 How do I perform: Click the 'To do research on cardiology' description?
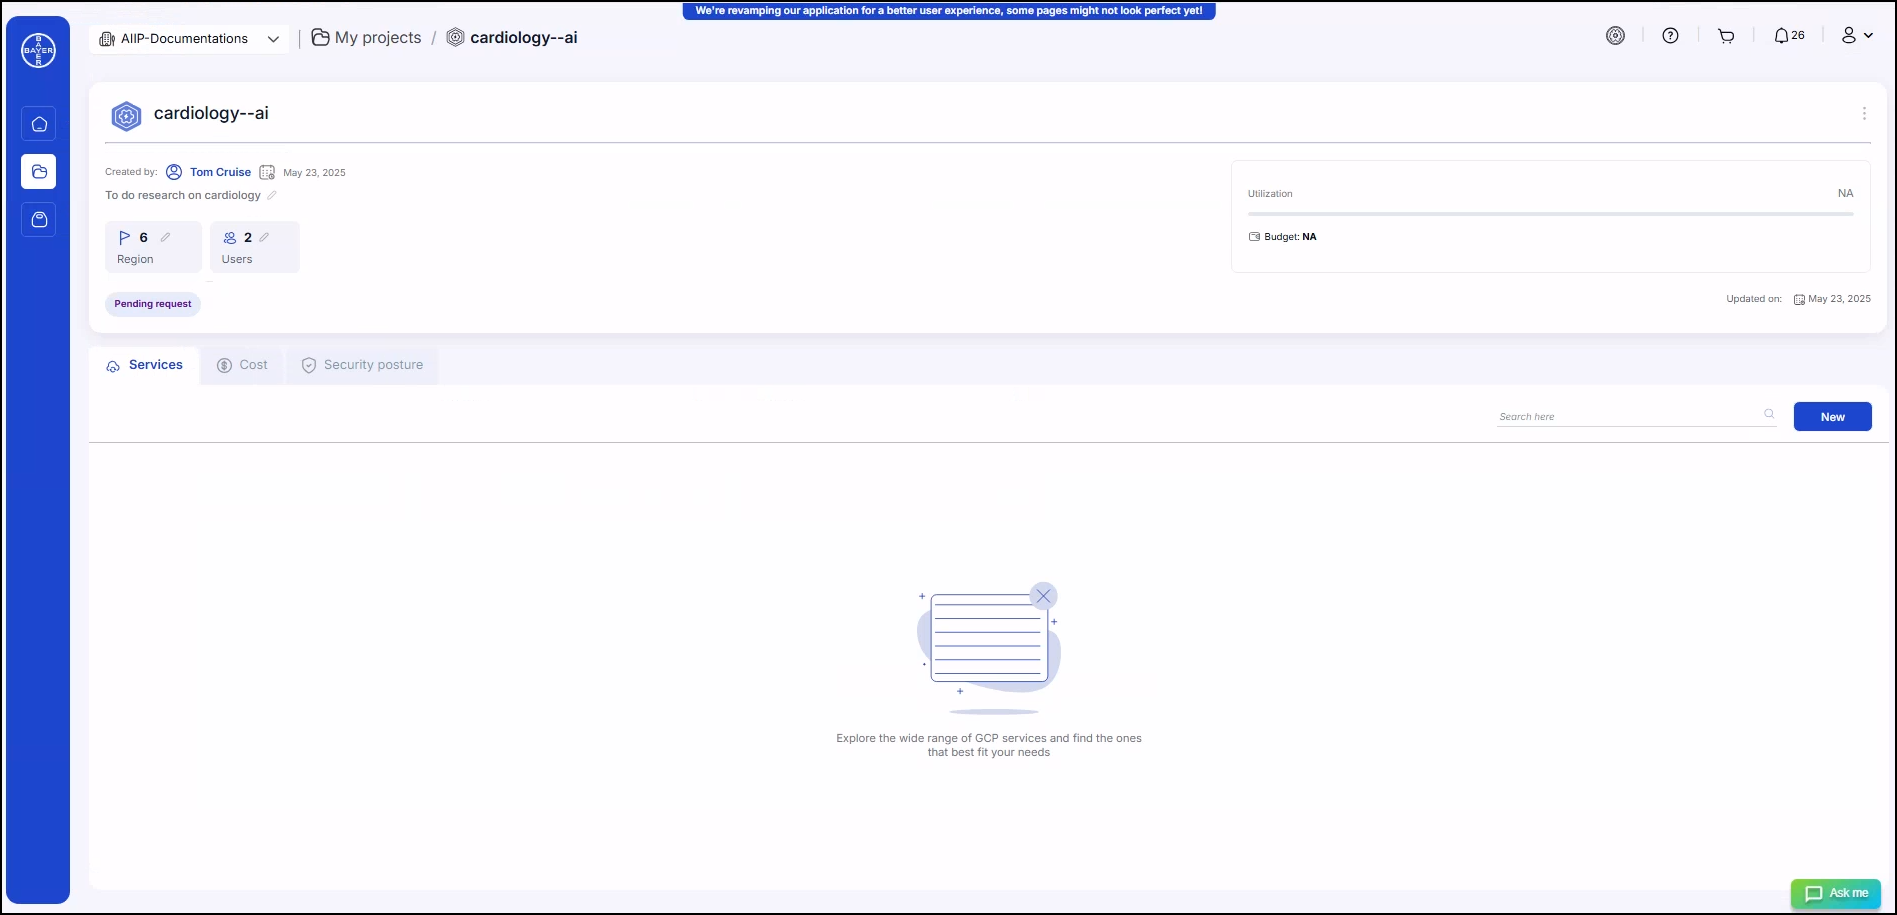[183, 195]
